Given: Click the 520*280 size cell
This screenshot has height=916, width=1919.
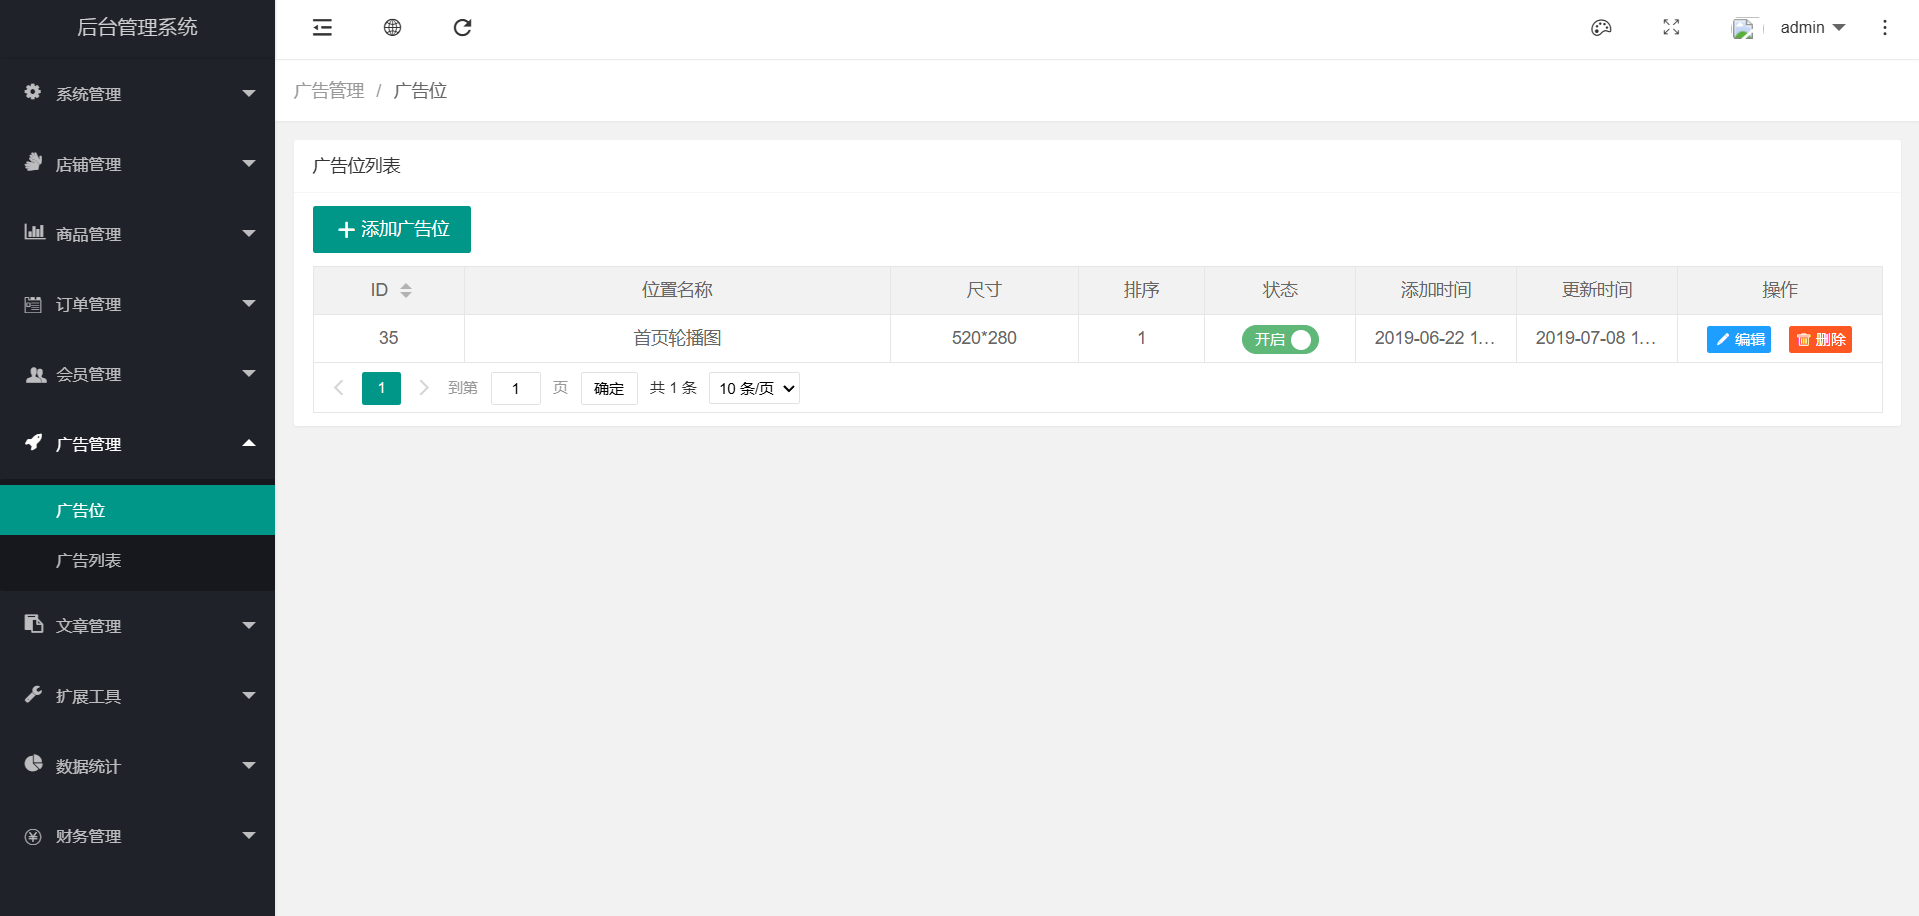Looking at the screenshot, I should (984, 338).
